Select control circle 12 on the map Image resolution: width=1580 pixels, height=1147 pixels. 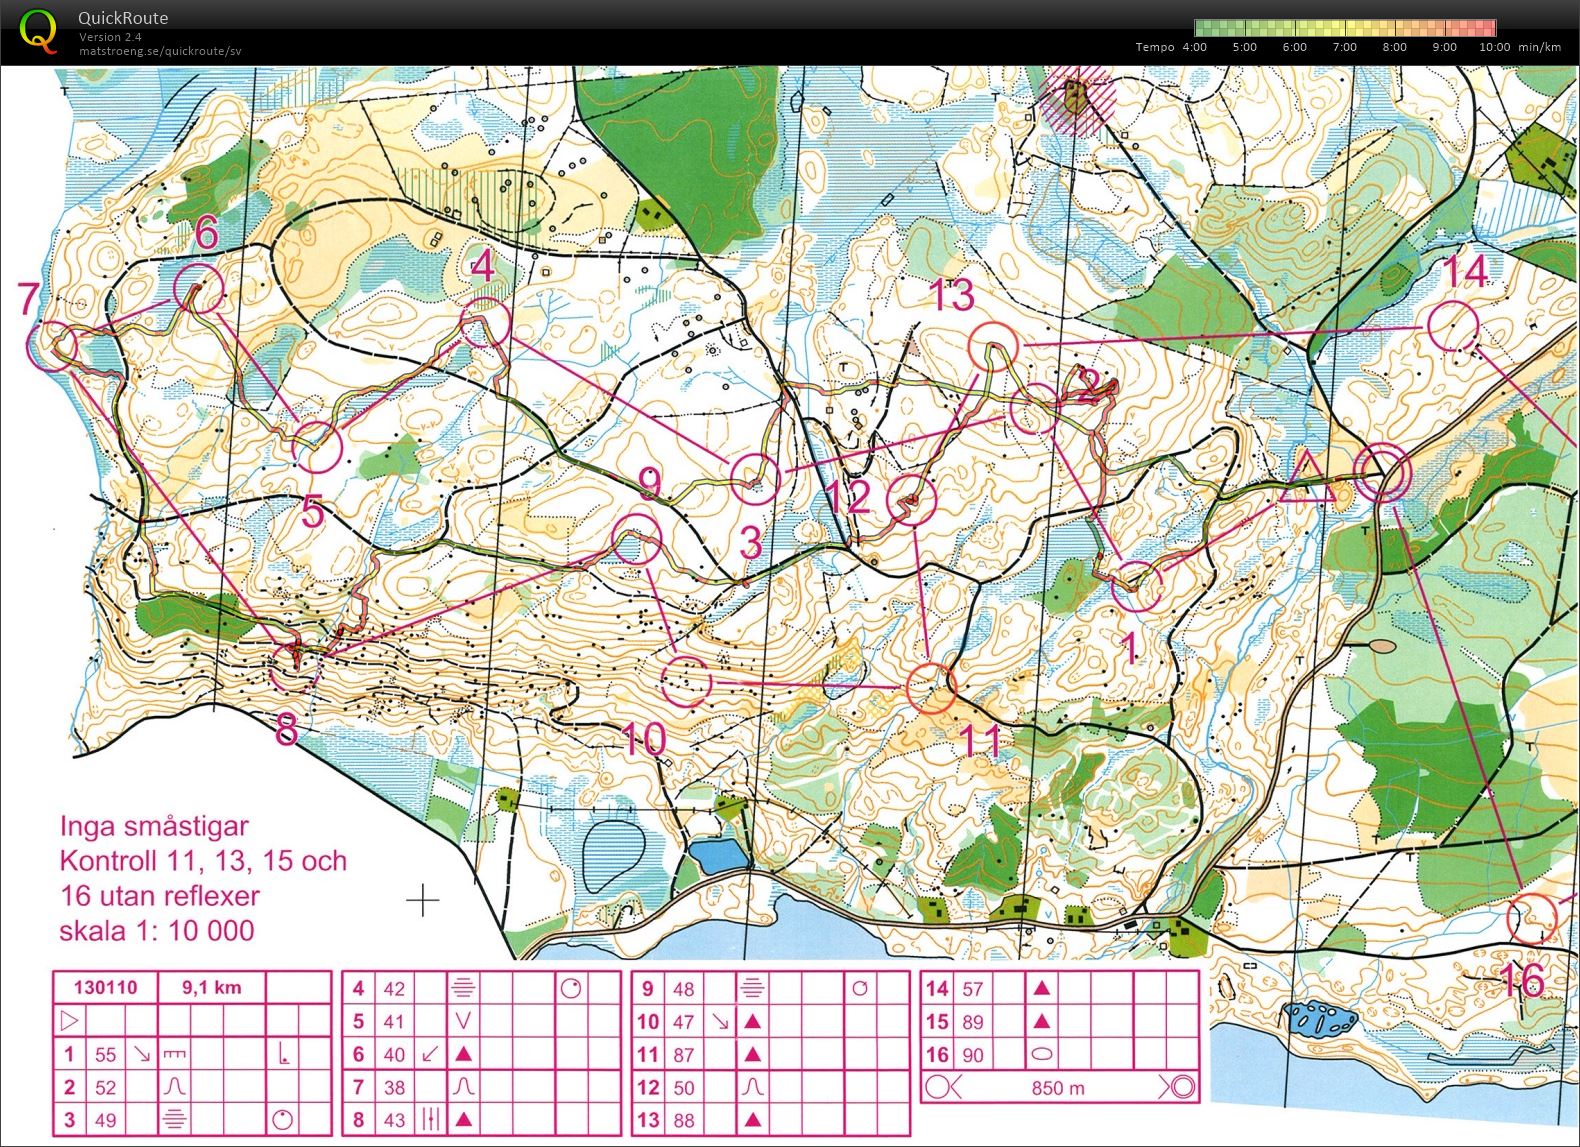coord(911,500)
